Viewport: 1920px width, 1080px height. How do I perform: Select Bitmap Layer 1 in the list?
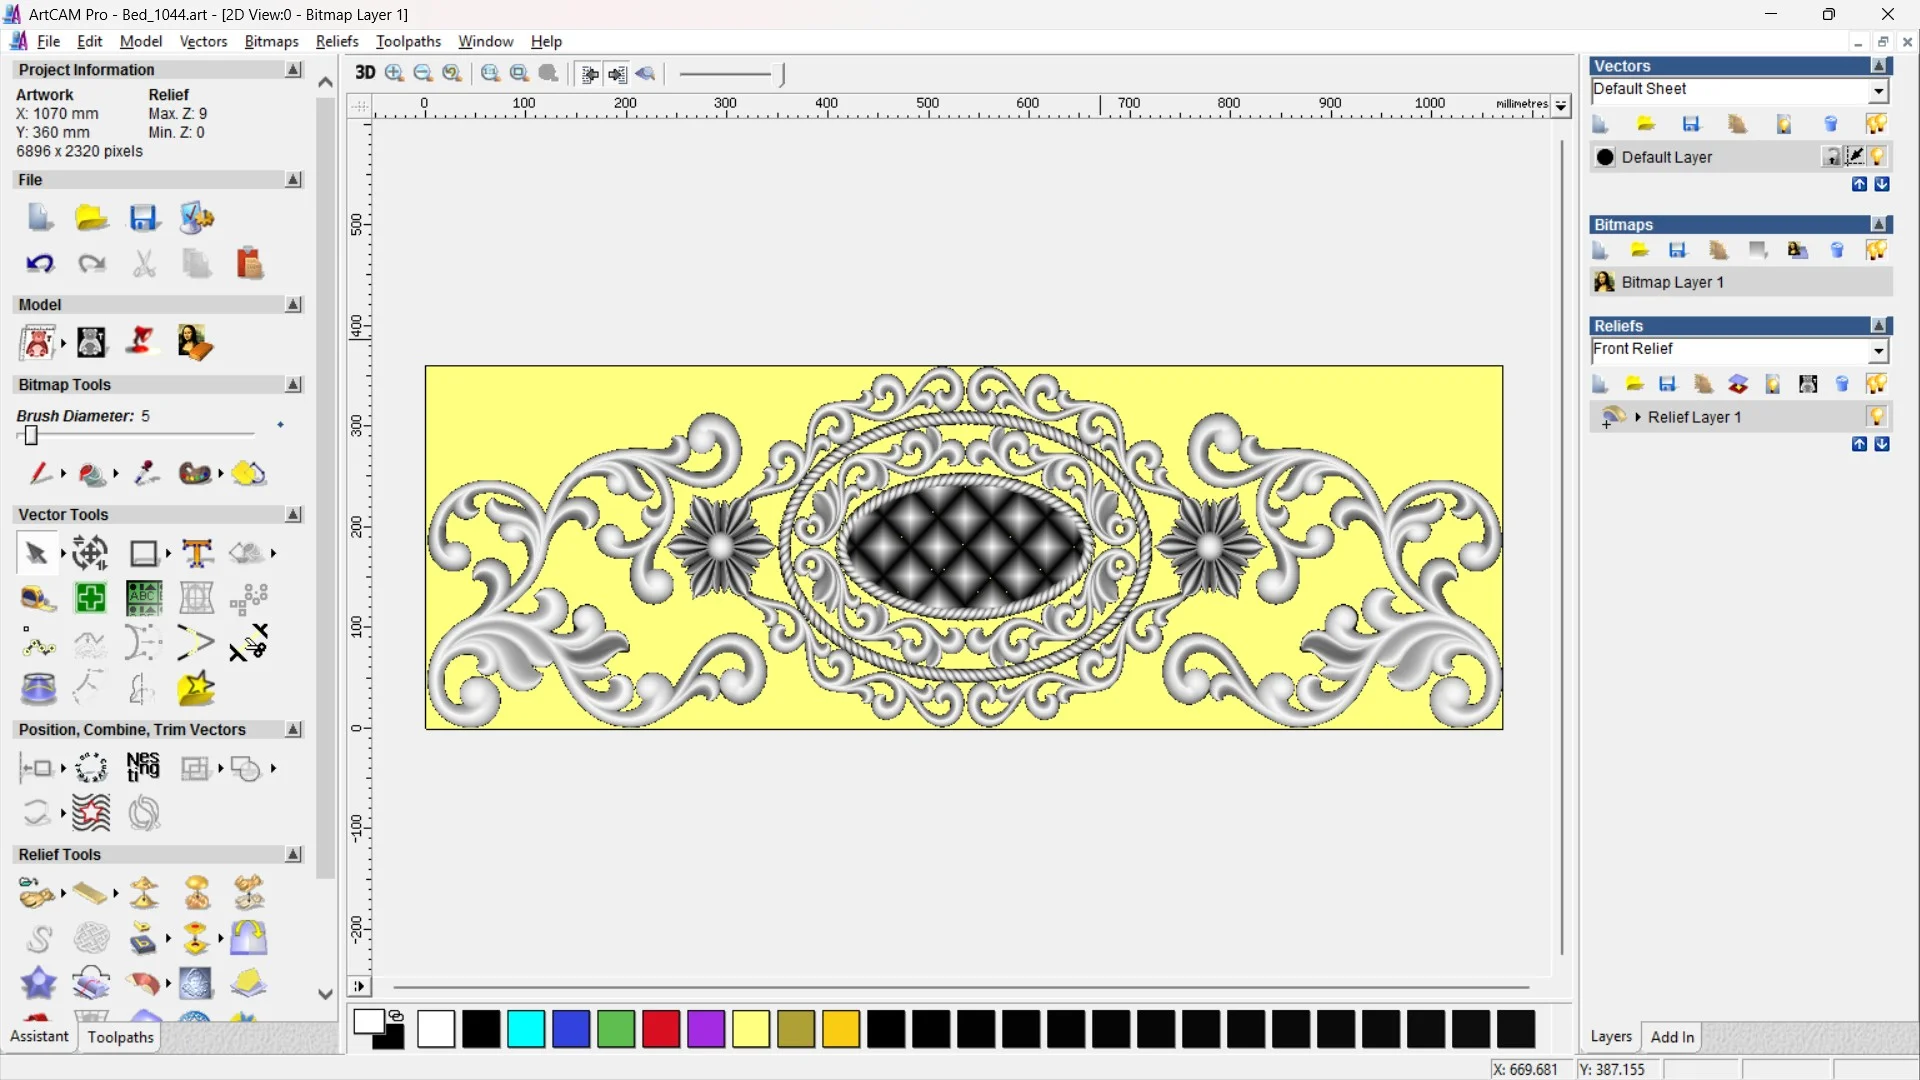[1672, 282]
